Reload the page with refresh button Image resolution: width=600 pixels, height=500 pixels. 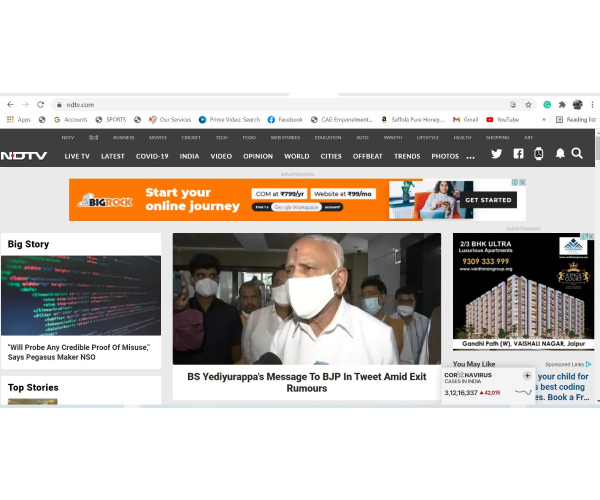(41, 104)
